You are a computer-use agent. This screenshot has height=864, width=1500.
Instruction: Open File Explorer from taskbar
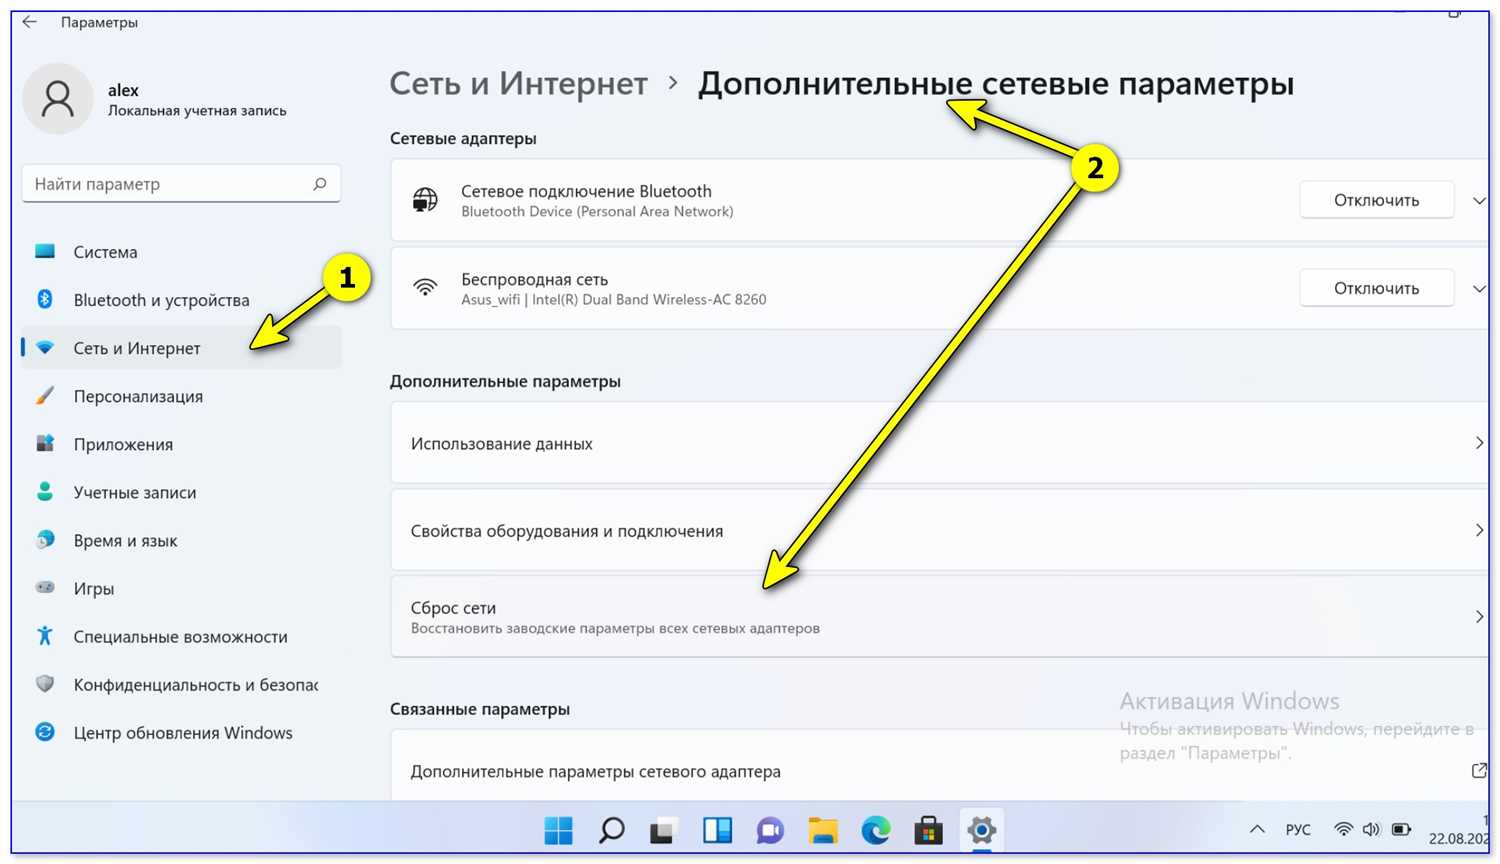823,830
